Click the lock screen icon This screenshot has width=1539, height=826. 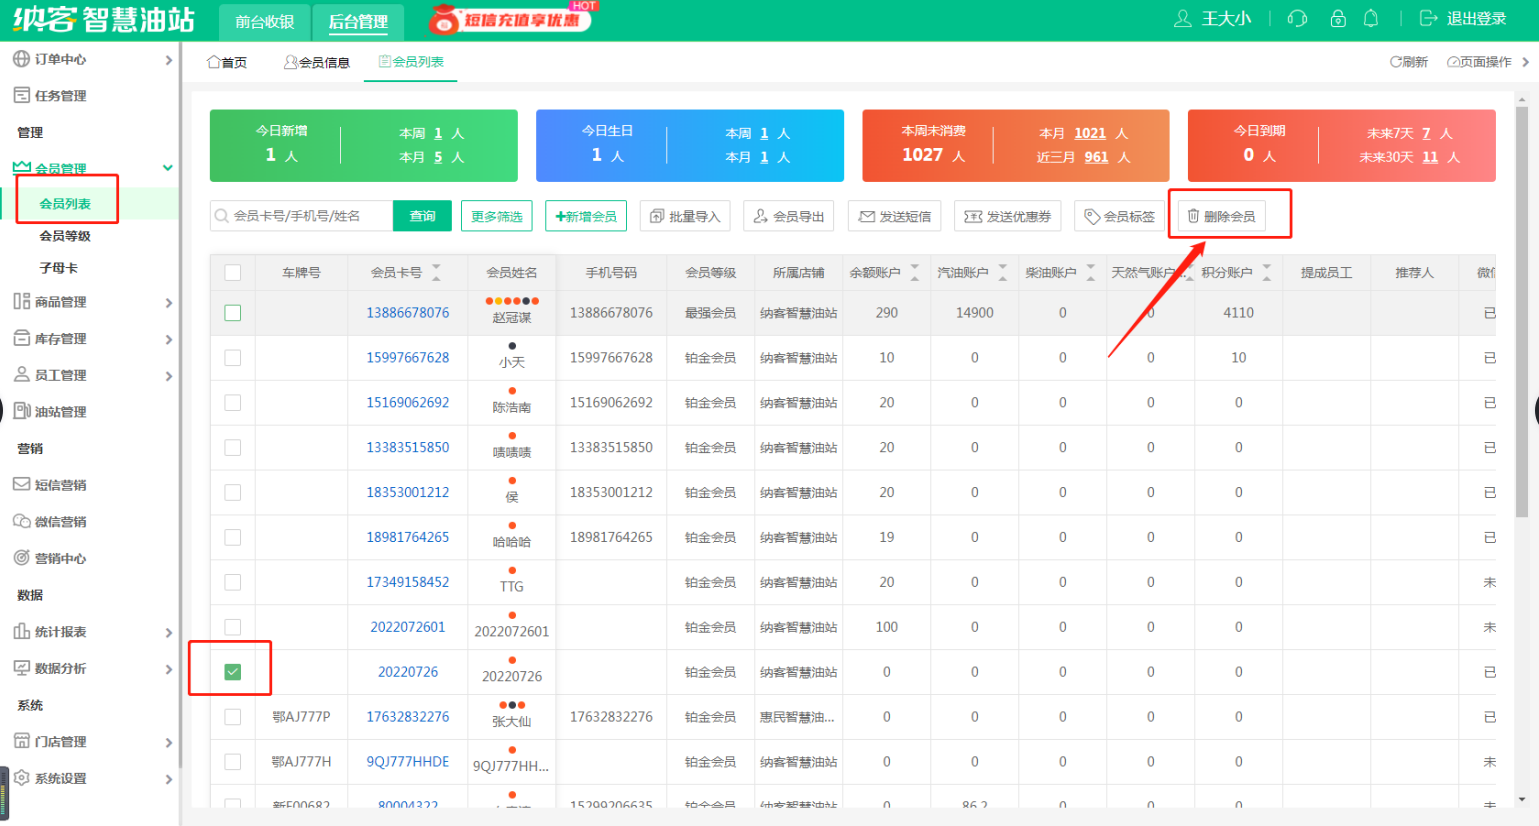click(1338, 19)
